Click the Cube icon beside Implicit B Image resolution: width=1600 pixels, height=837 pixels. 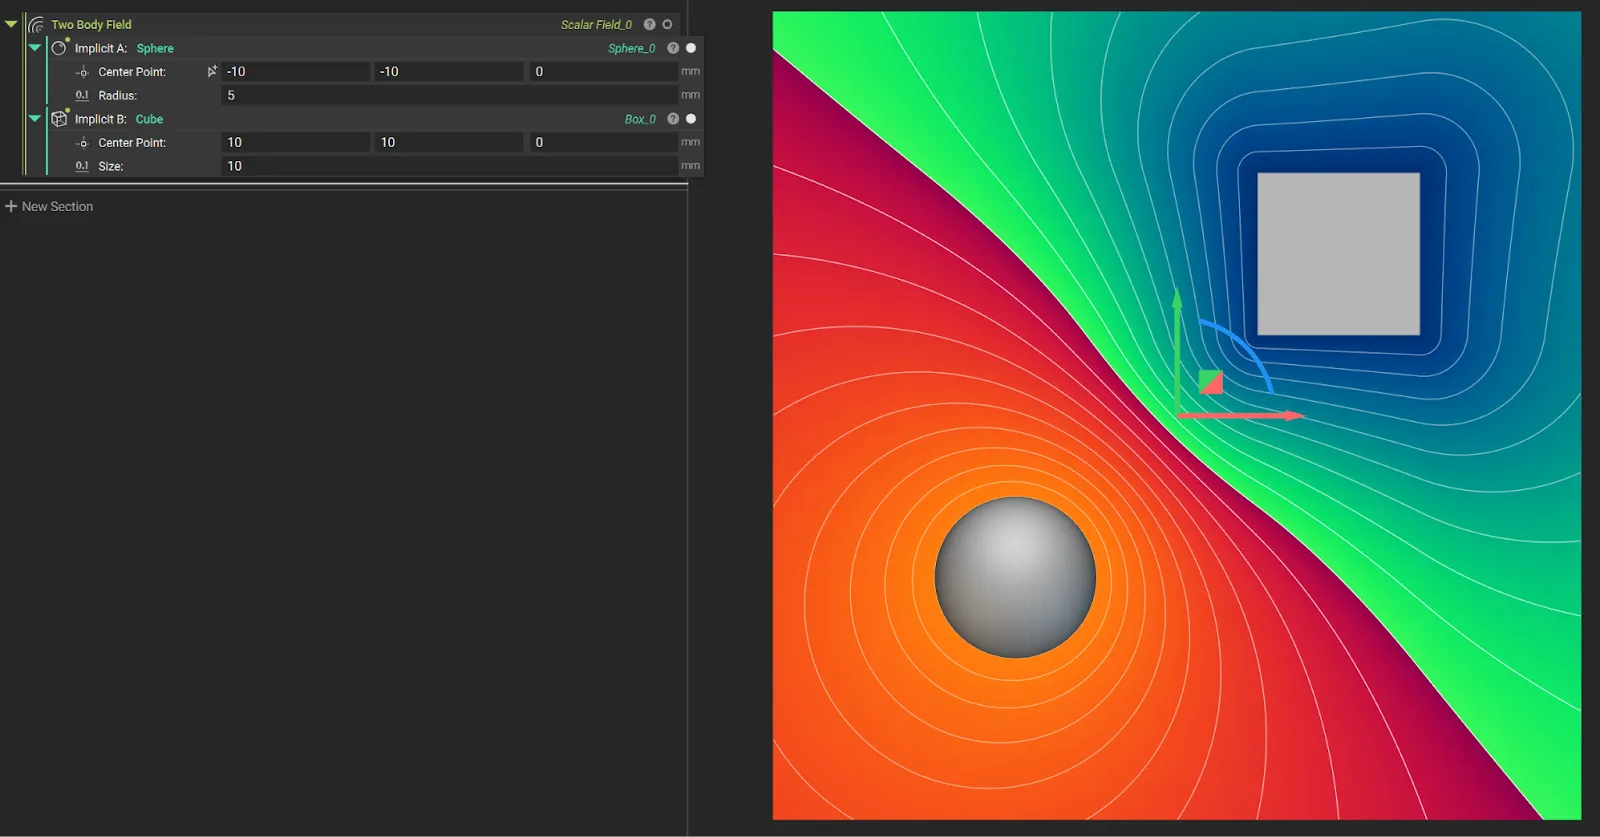pos(59,119)
